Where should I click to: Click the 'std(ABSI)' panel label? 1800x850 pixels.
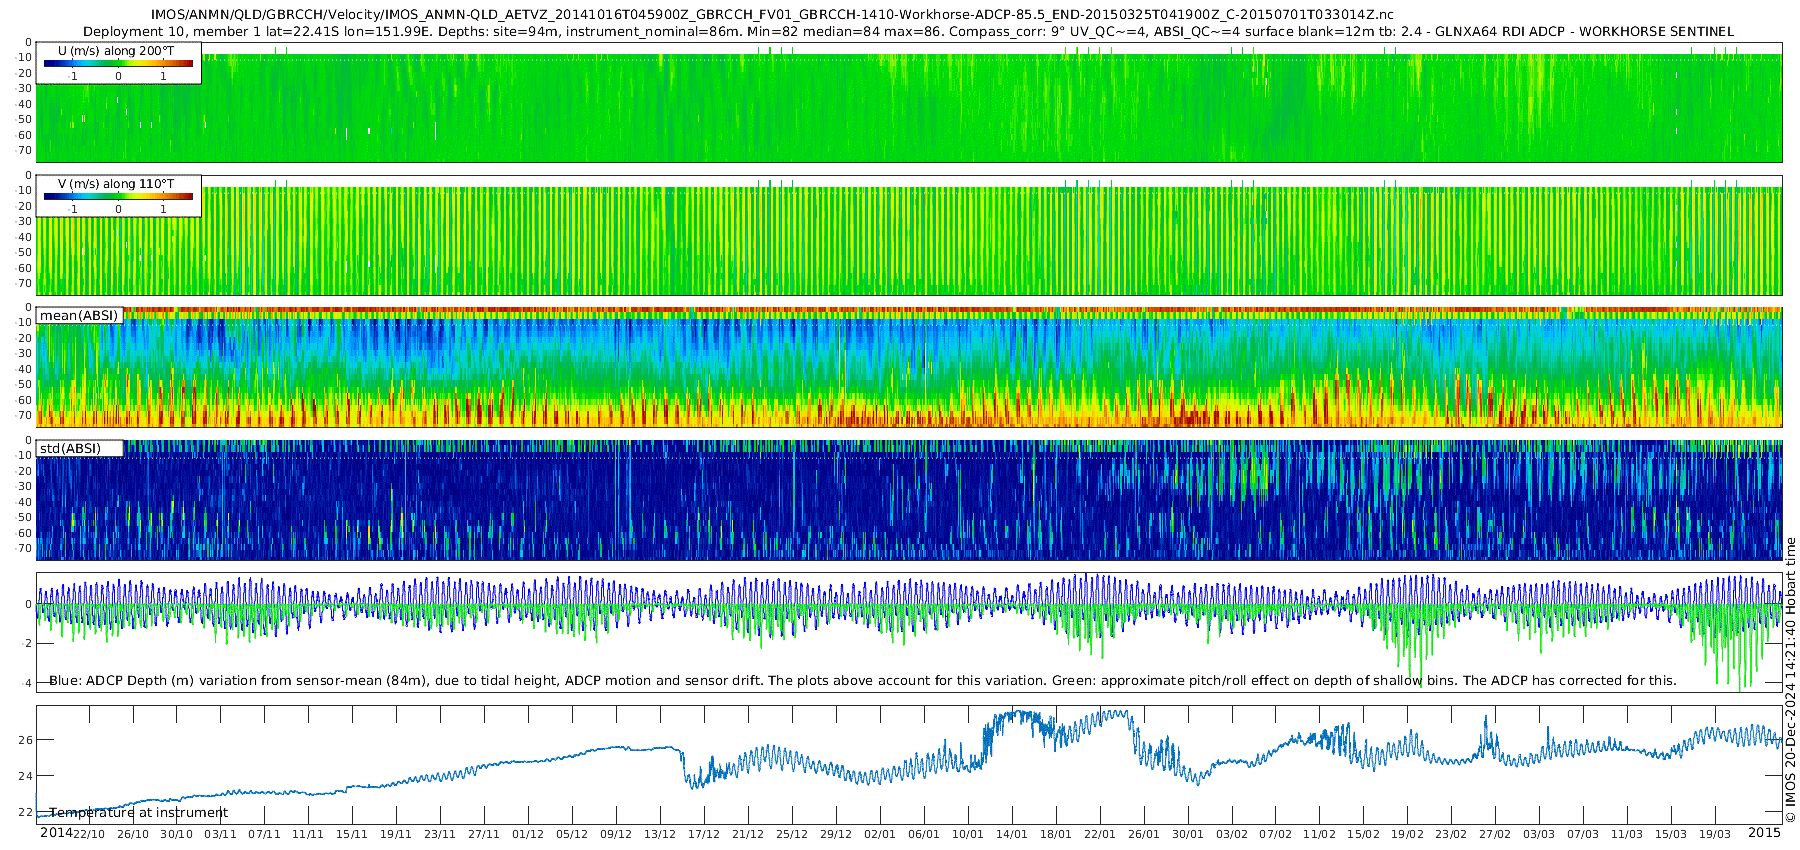70,448
